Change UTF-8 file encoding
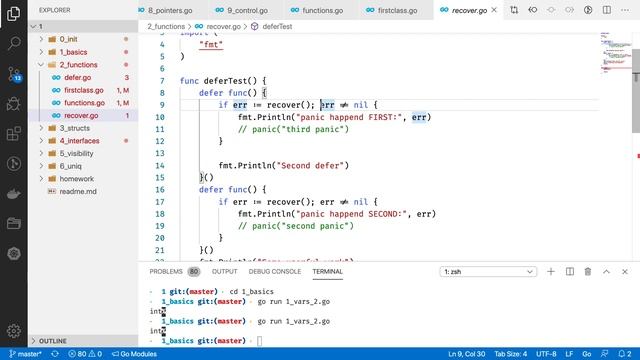This screenshot has width=640, height=360. click(546, 354)
